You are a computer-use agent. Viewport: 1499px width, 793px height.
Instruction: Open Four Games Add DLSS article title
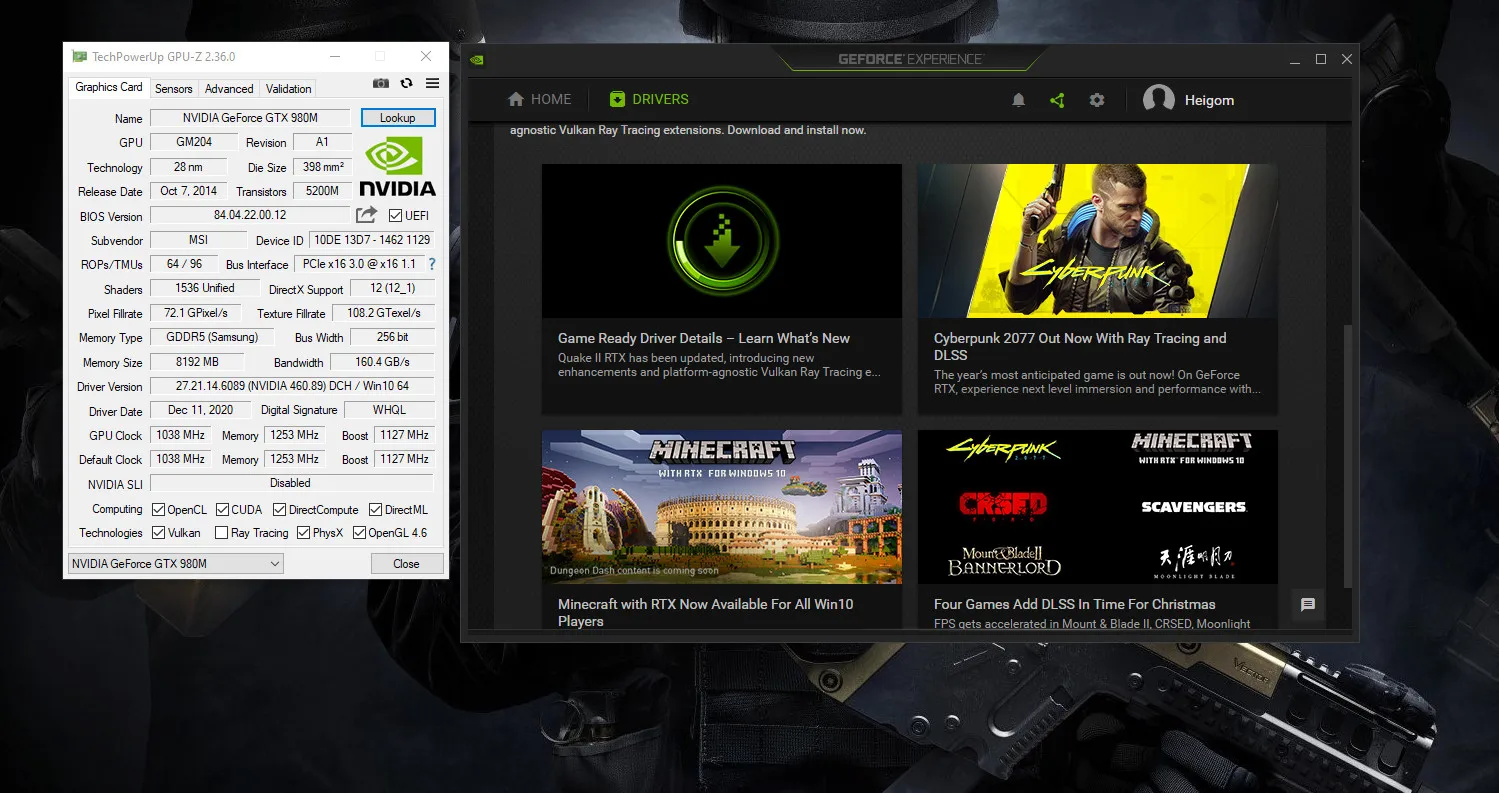point(1075,604)
